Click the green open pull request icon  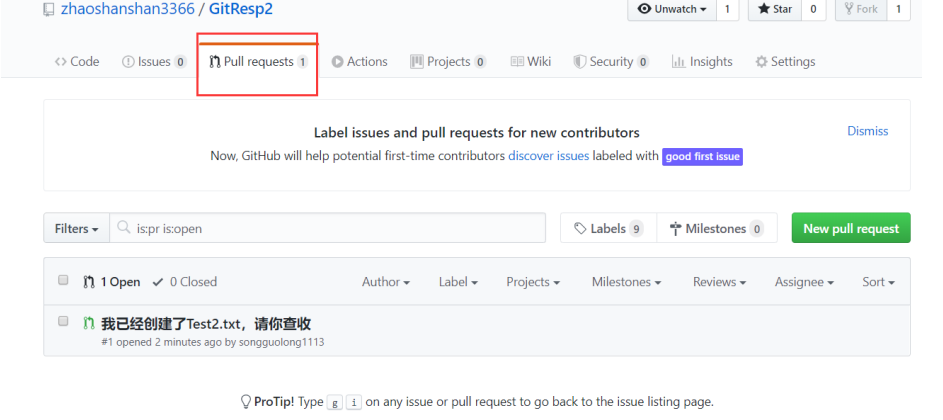pos(89,323)
